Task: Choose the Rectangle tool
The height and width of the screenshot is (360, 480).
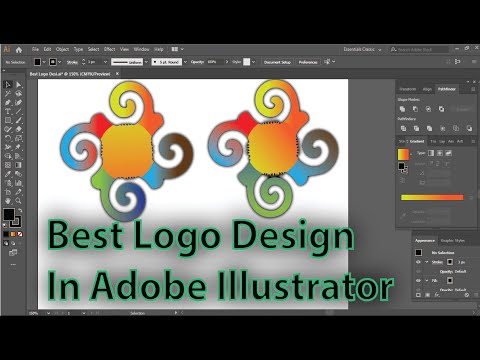Action: click(x=8, y=120)
